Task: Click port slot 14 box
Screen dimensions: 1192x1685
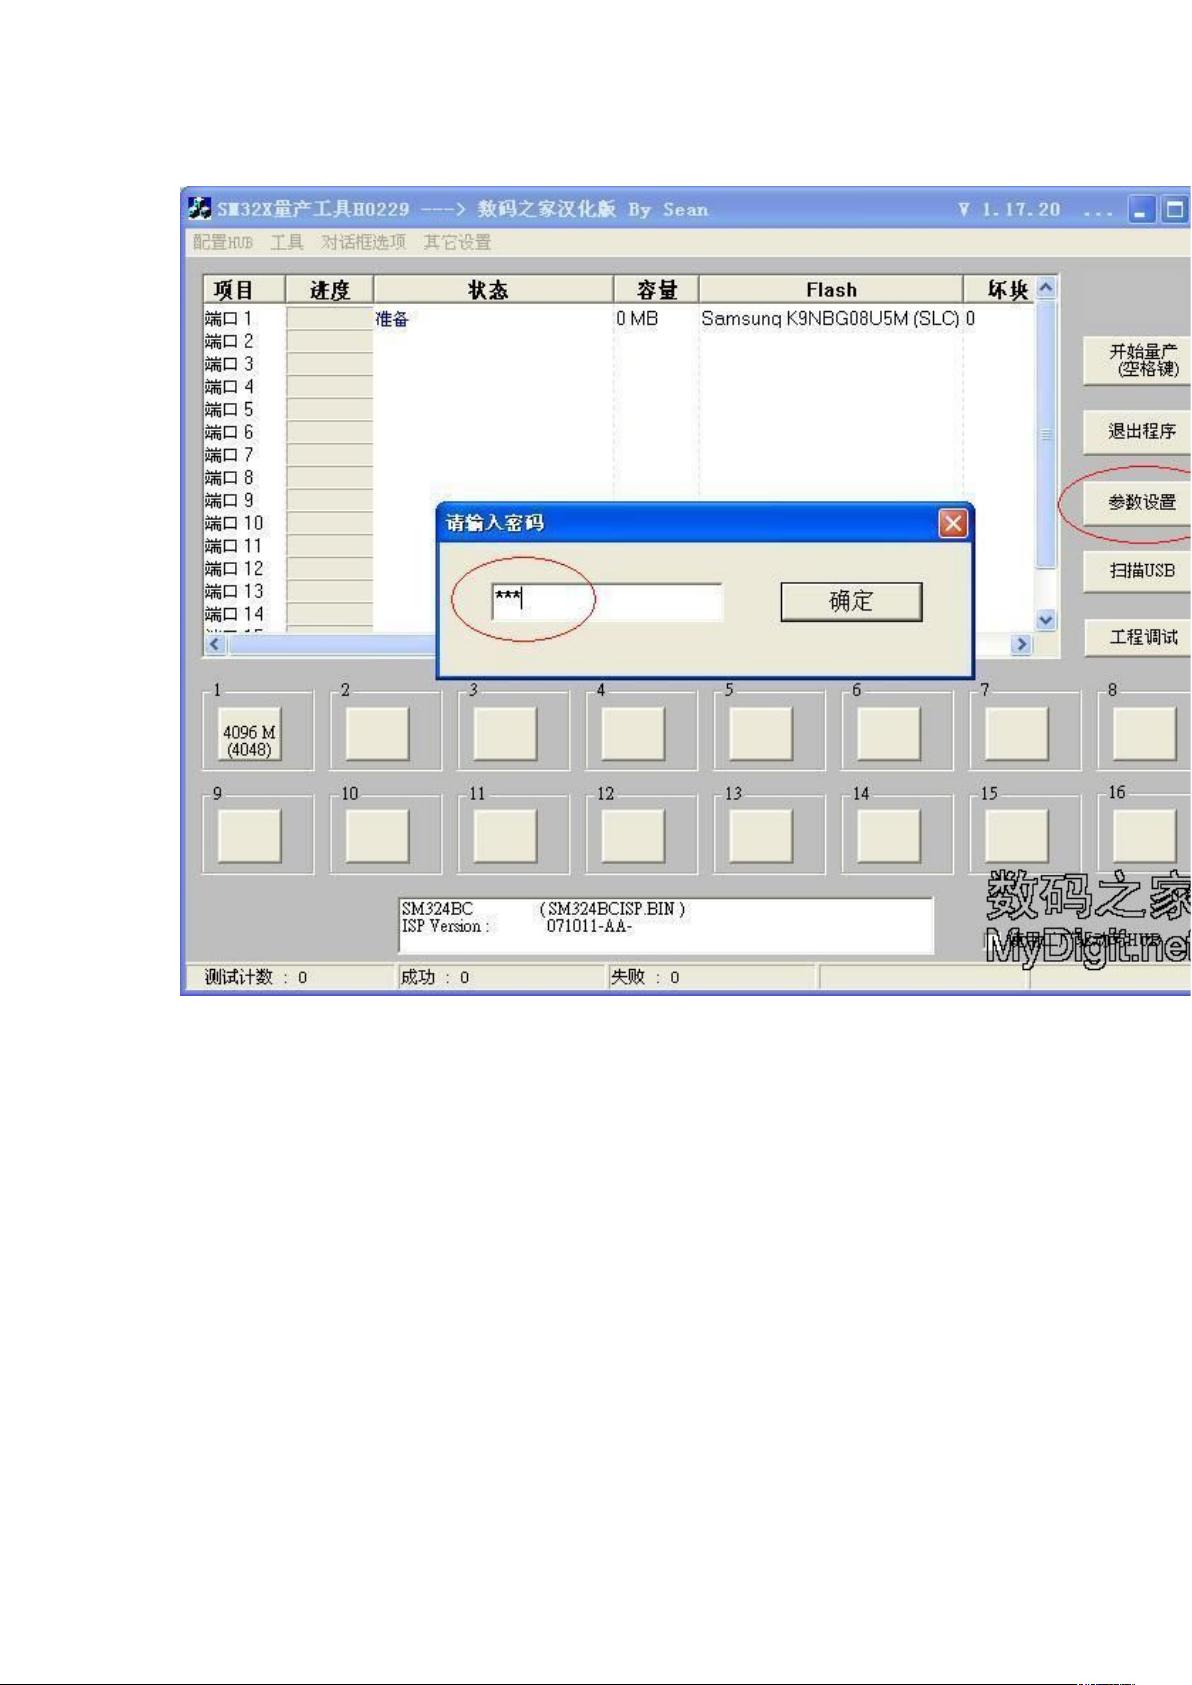Action: point(889,836)
